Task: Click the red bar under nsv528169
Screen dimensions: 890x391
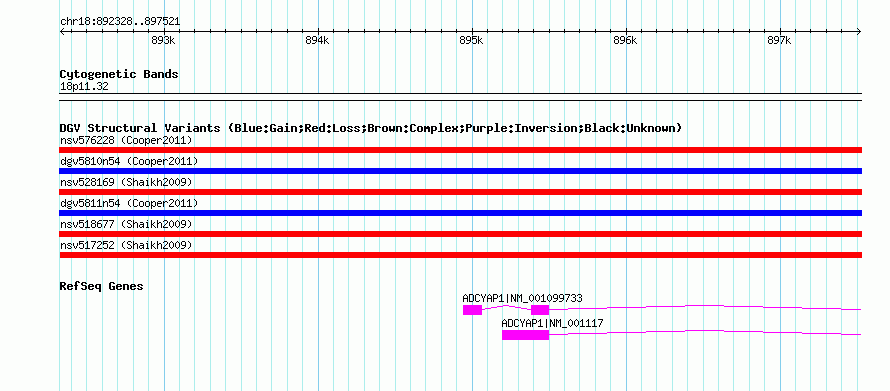Action: (x=461, y=192)
